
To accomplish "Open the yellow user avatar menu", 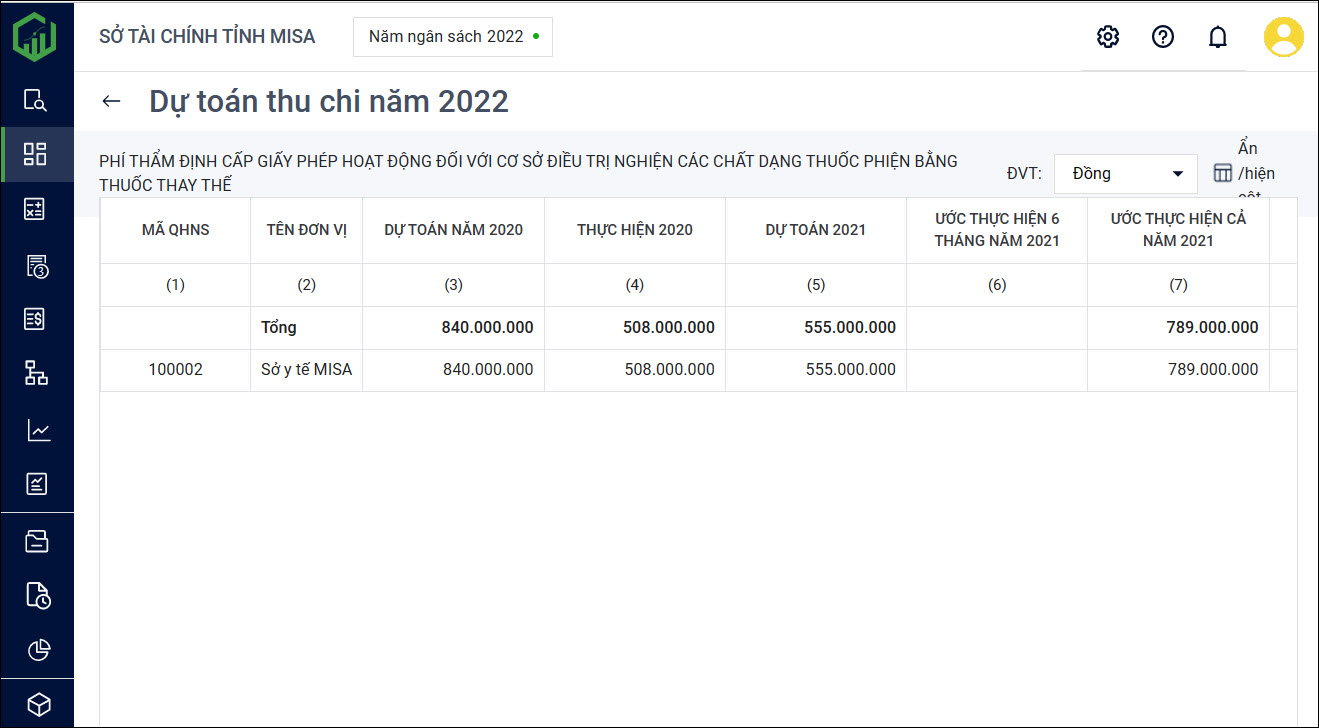I will 1283,37.
